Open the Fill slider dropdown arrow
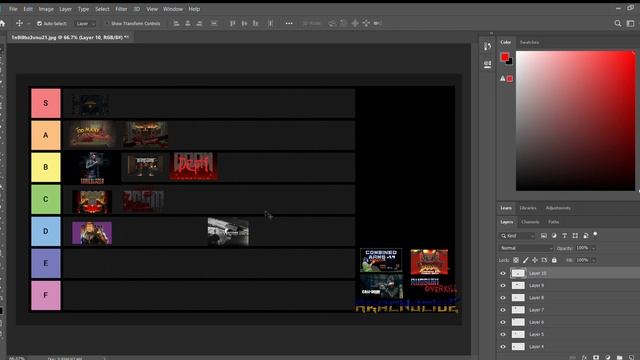The image size is (640, 360). coord(593,260)
